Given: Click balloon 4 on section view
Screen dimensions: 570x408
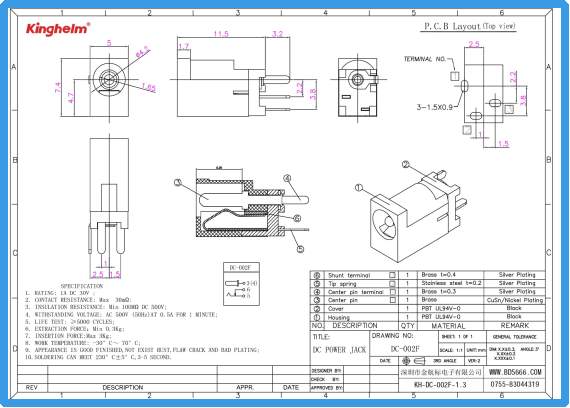Looking at the screenshot, I should 287,178.
